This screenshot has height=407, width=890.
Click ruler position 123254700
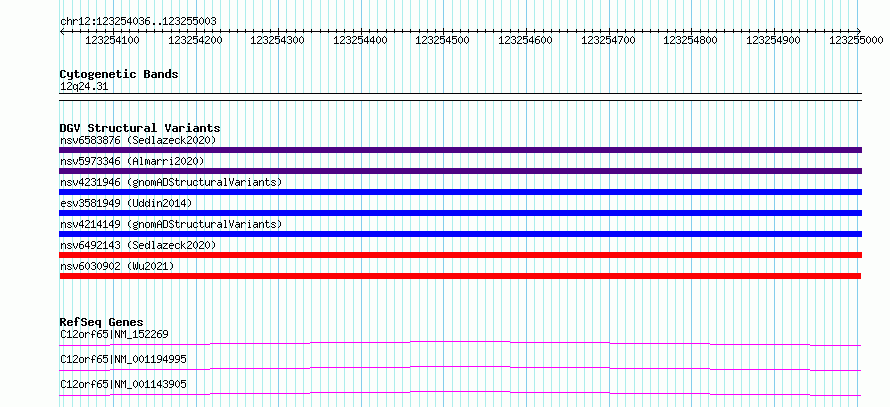(608, 40)
